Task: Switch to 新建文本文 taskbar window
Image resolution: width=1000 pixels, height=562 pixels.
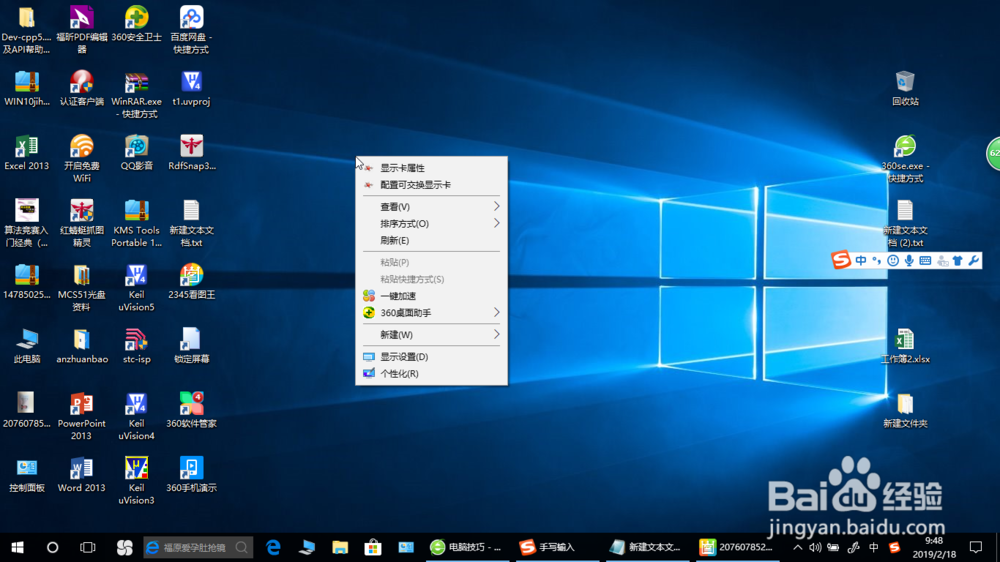Action: [647, 547]
